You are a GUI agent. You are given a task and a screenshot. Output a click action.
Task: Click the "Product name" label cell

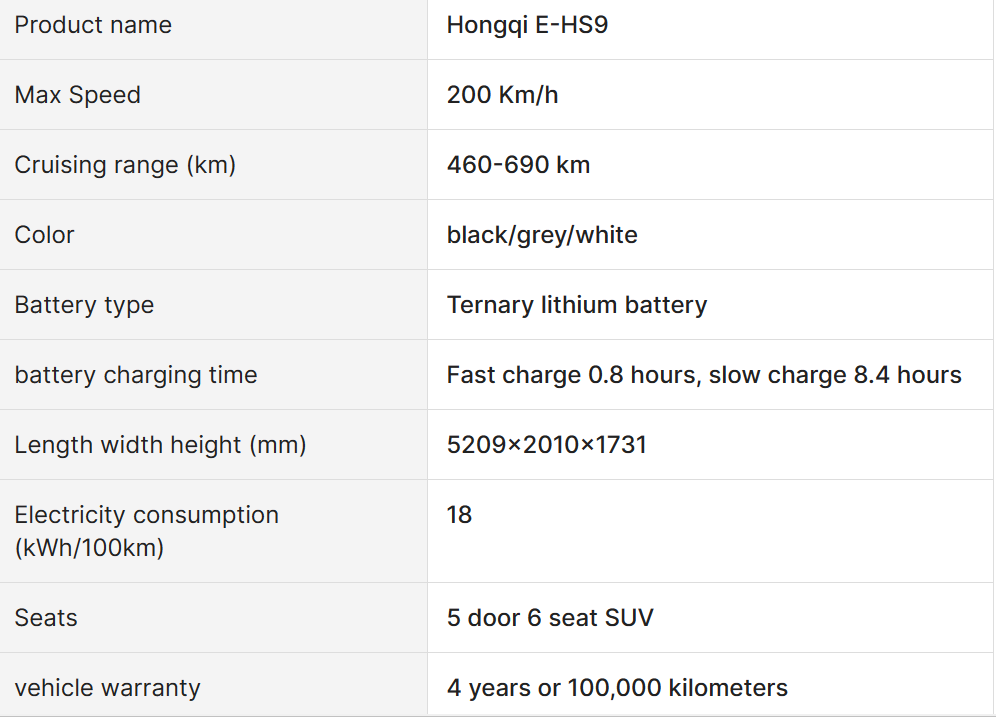pos(93,25)
